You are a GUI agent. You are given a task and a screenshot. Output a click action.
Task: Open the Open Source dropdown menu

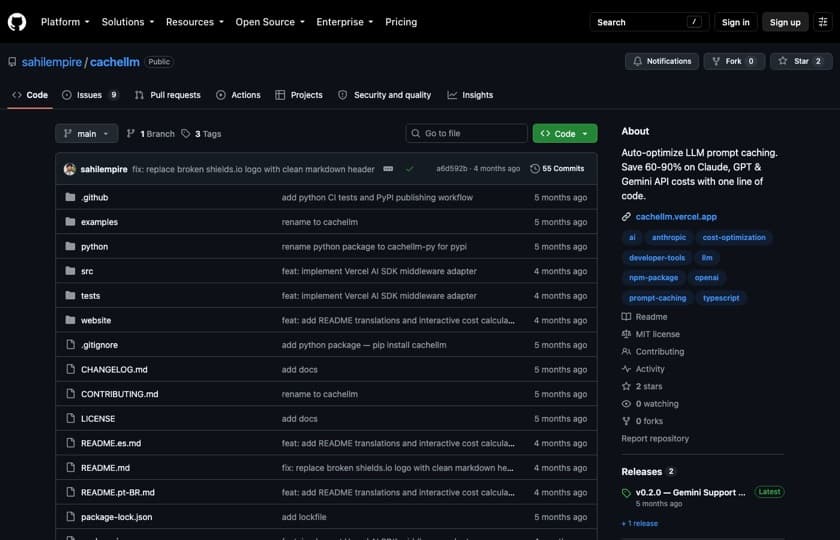coord(270,22)
